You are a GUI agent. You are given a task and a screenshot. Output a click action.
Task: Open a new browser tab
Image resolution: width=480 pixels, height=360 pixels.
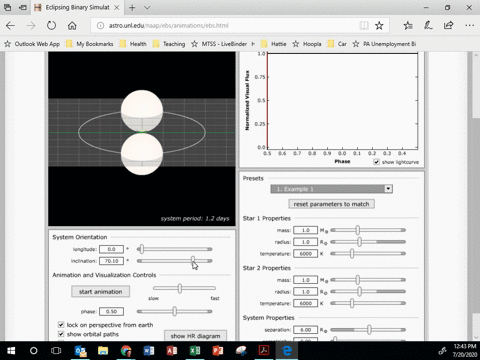(132, 7)
